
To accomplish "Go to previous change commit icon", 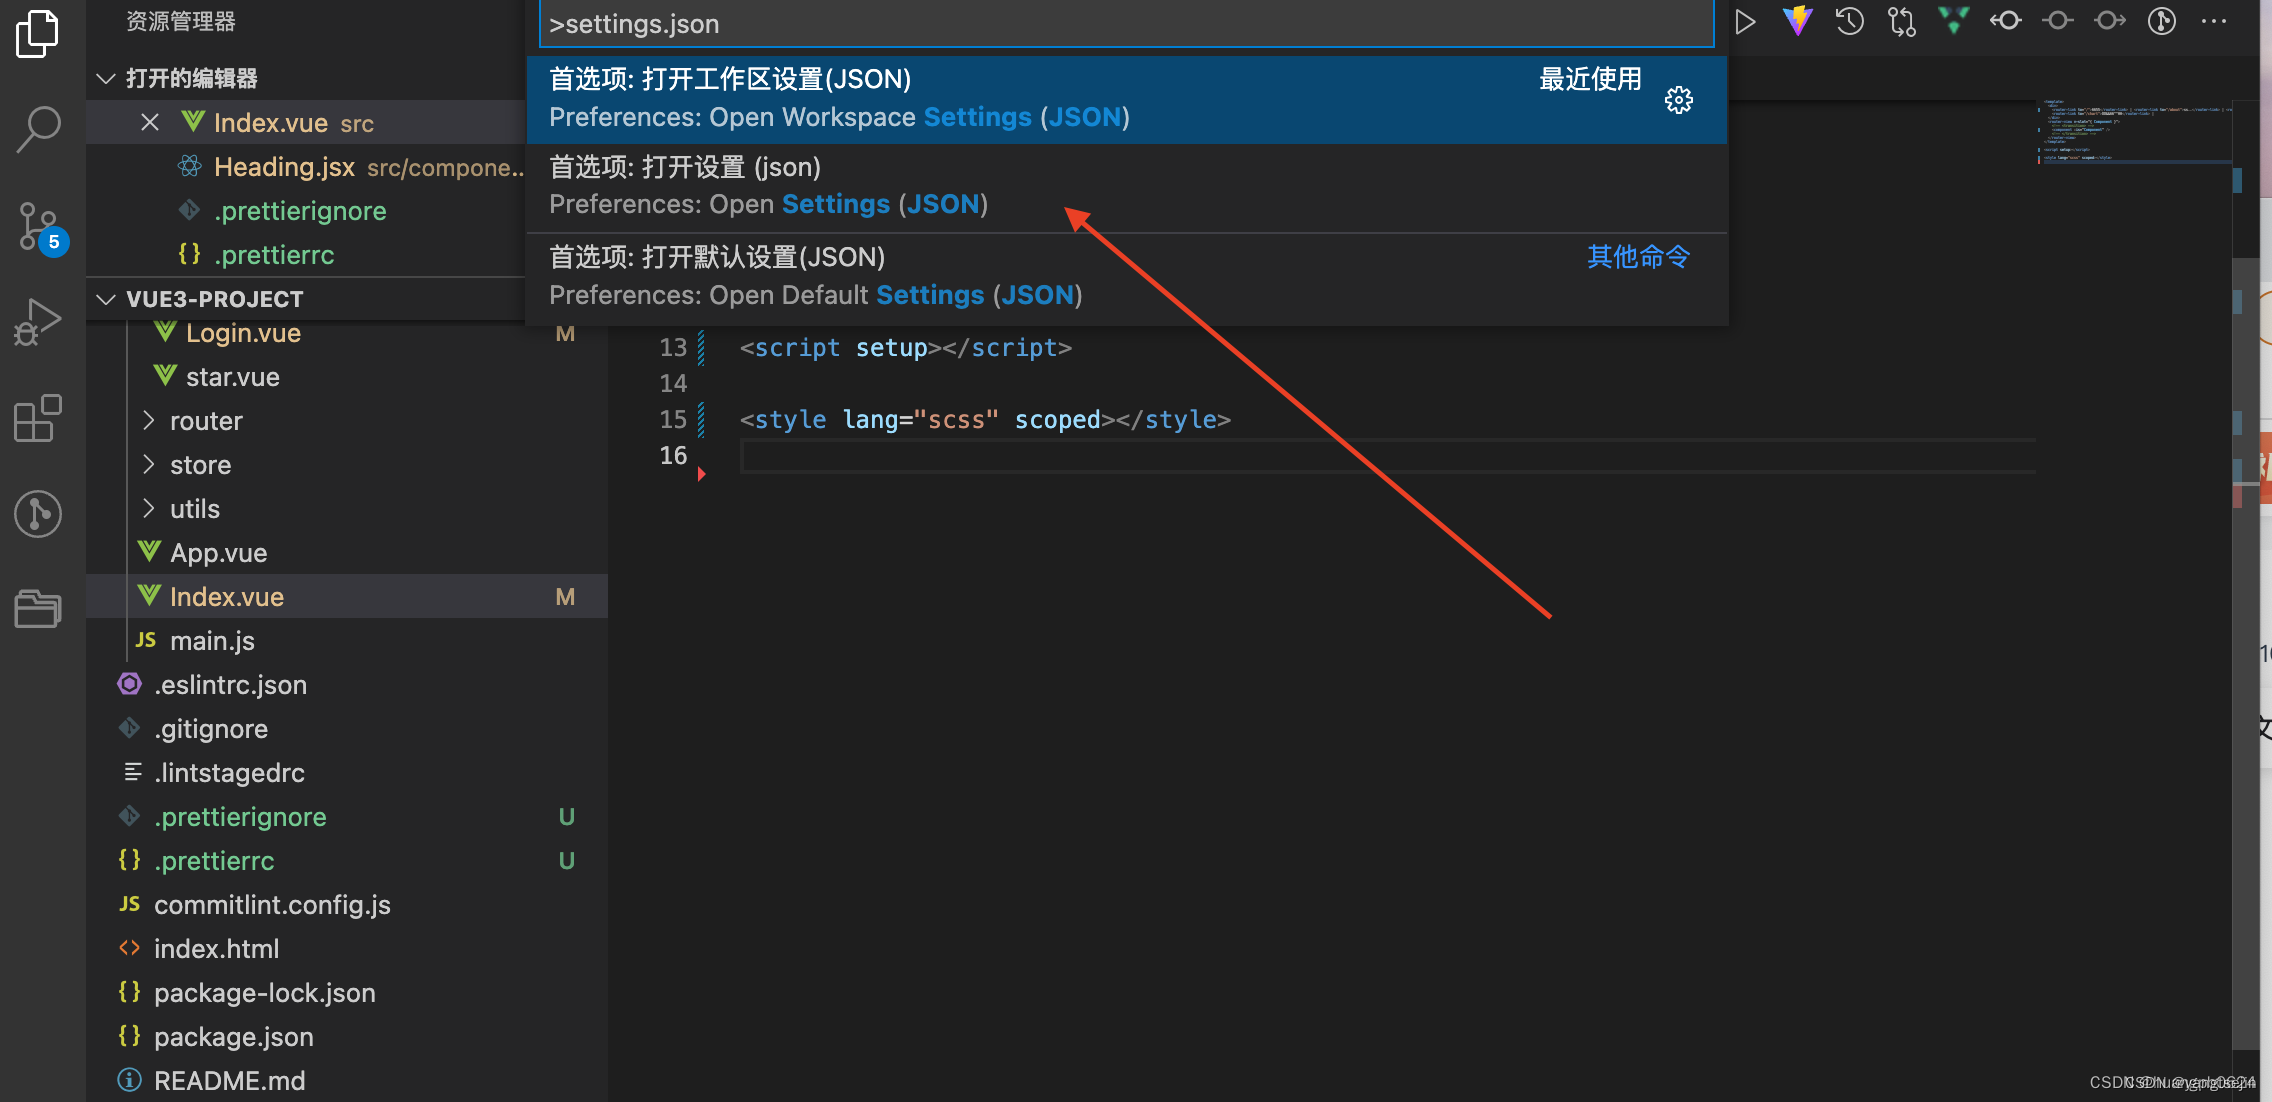I will [x=2005, y=21].
